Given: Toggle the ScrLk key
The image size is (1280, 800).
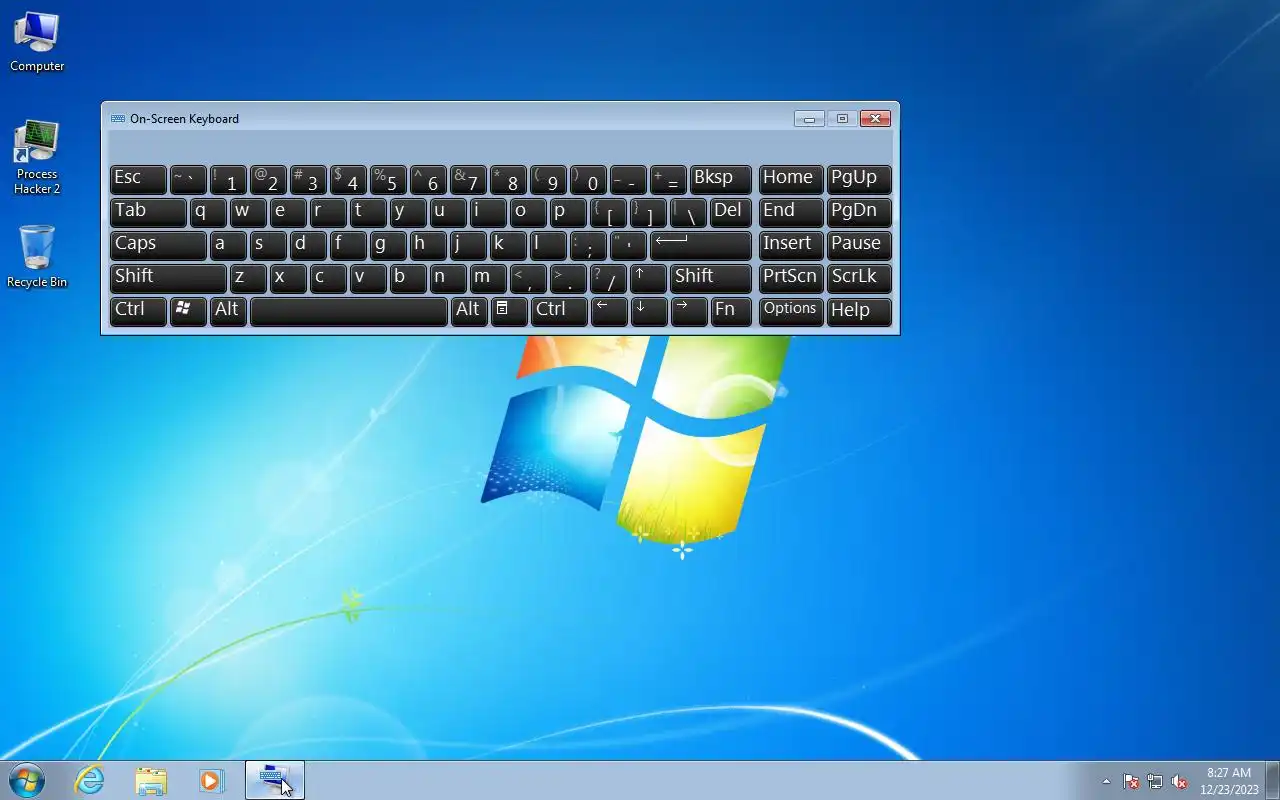Looking at the screenshot, I should pos(859,278).
